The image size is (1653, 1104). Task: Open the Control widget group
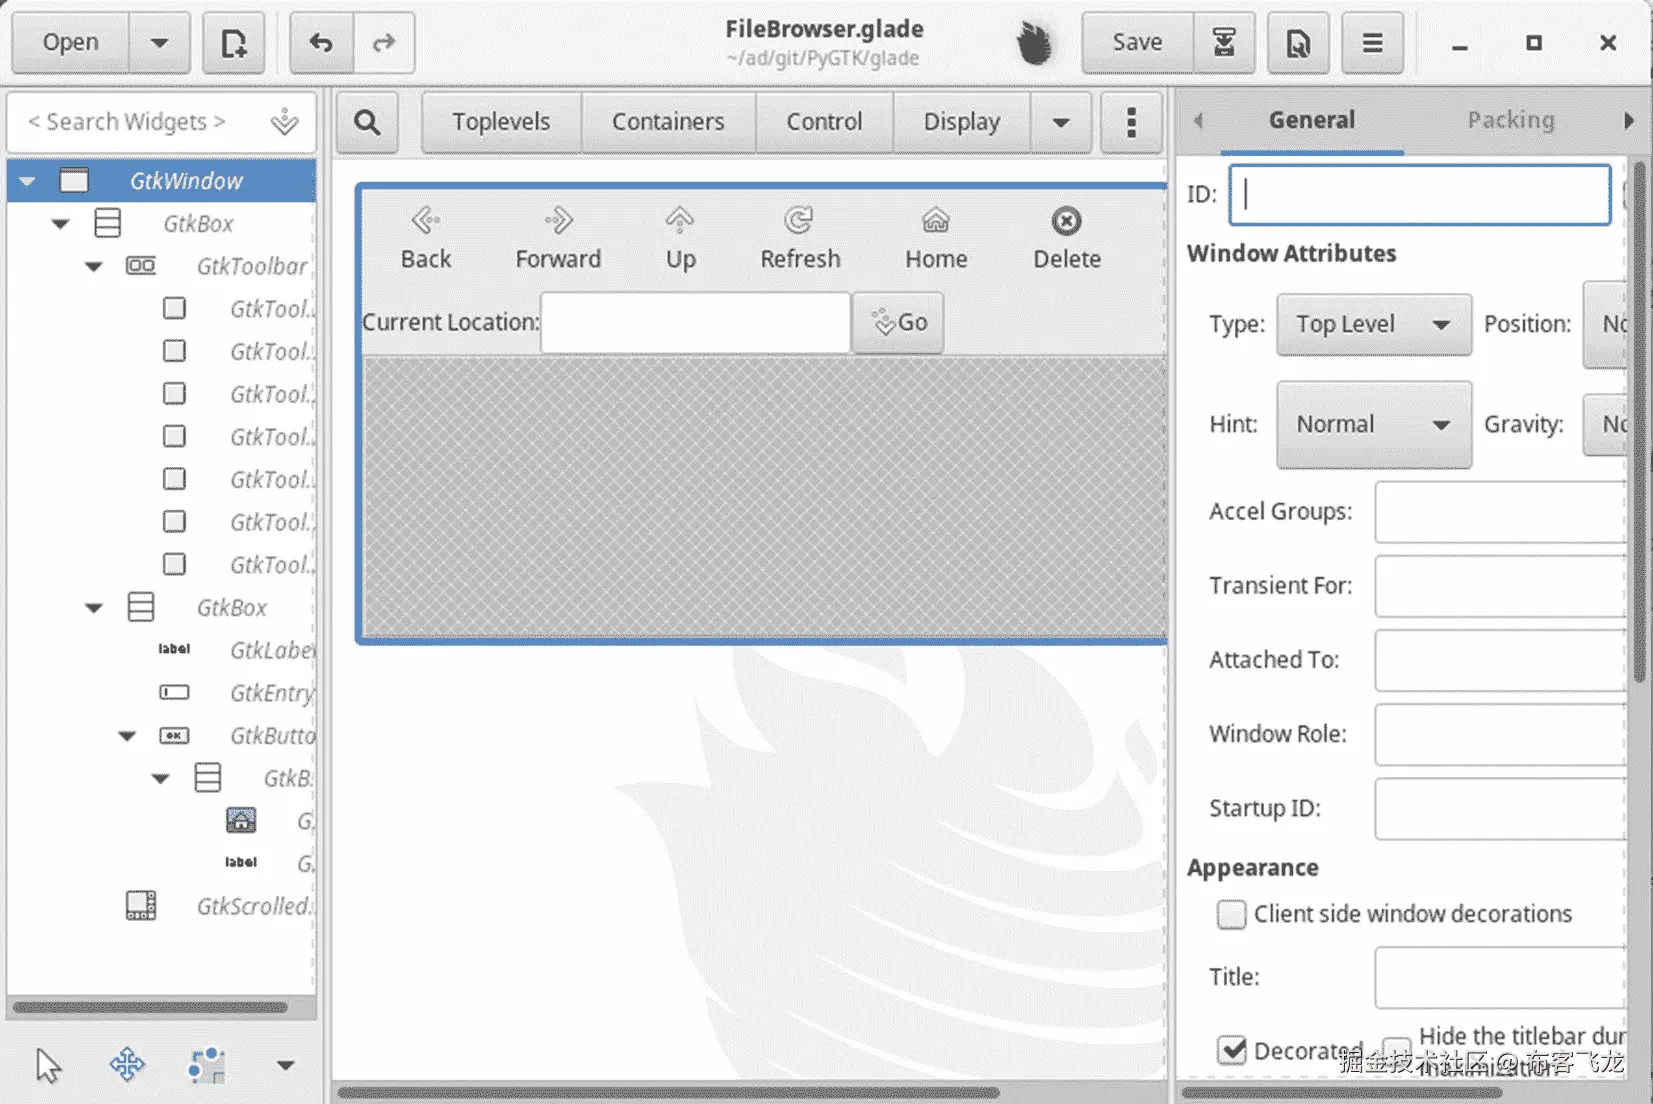[824, 122]
